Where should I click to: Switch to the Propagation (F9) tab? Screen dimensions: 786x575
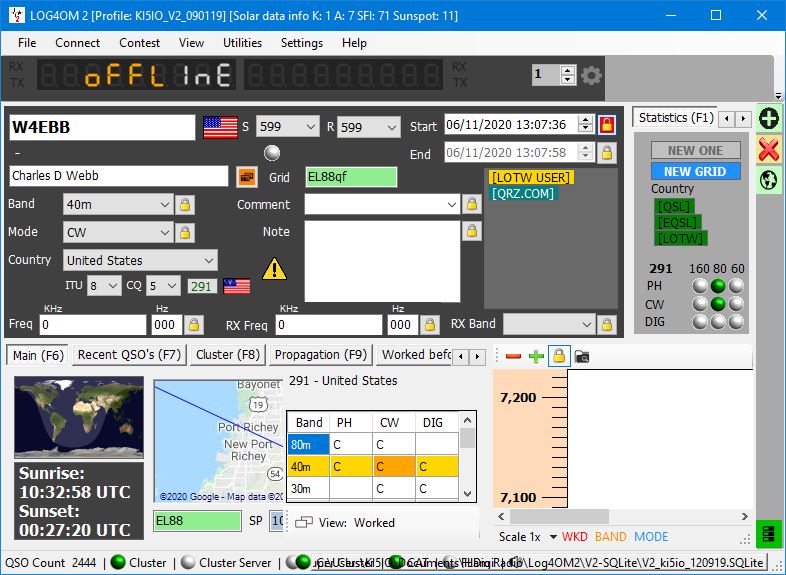pyautogui.click(x=321, y=355)
